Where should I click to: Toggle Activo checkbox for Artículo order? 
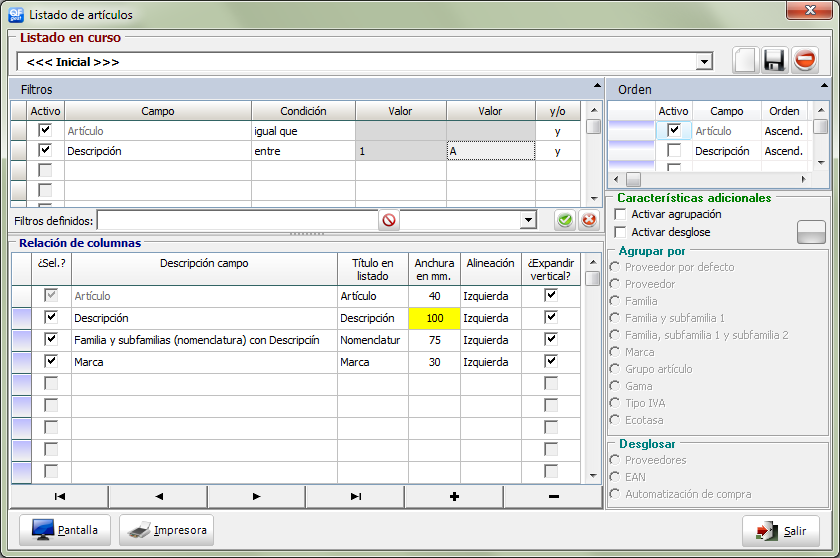674,130
